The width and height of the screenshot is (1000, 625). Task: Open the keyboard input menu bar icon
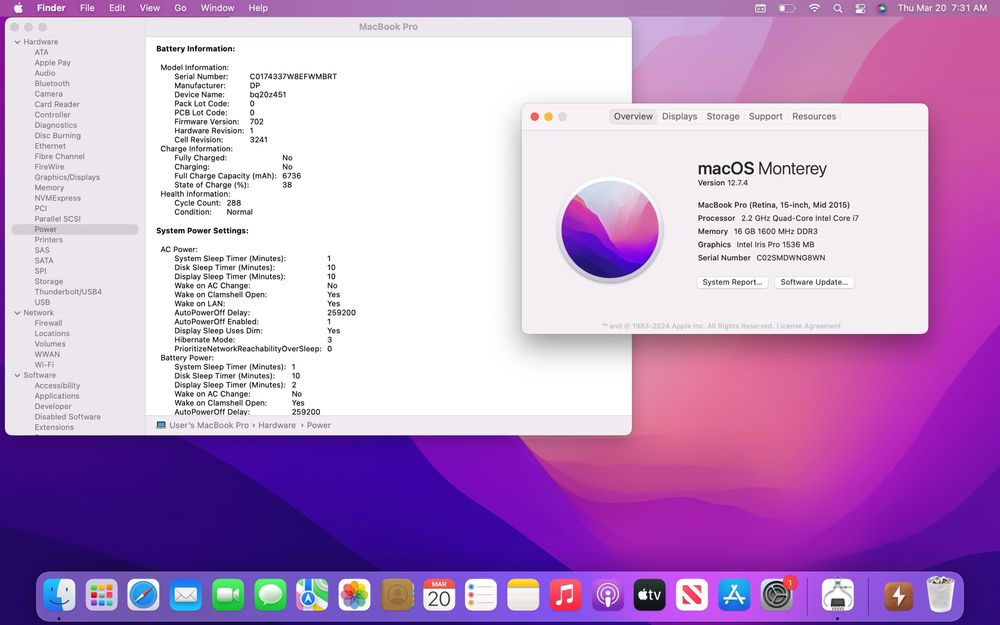coord(760,8)
